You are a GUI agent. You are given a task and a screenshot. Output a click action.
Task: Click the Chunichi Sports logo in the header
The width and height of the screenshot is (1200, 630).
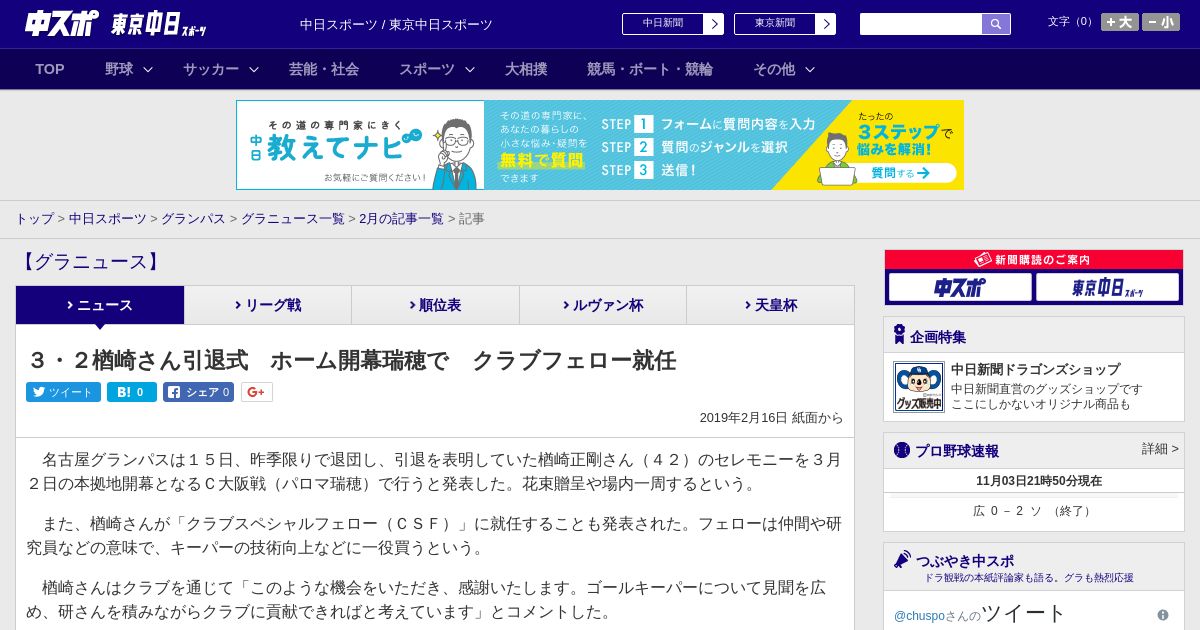[x=62, y=23]
